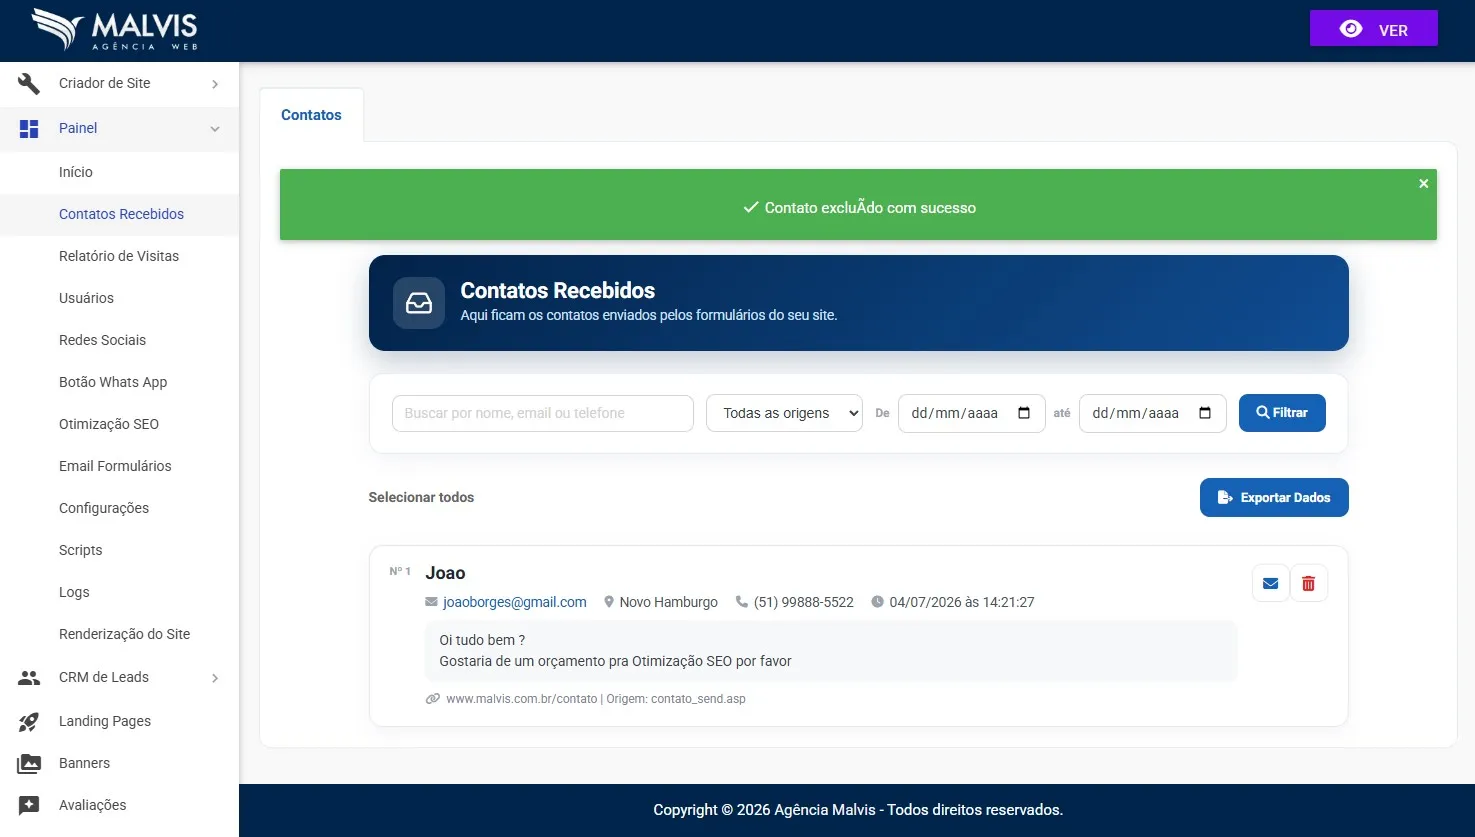Image resolution: width=1475 pixels, height=837 pixels.
Task: Click the rocket icon for Landing Pages
Action: 29,722
